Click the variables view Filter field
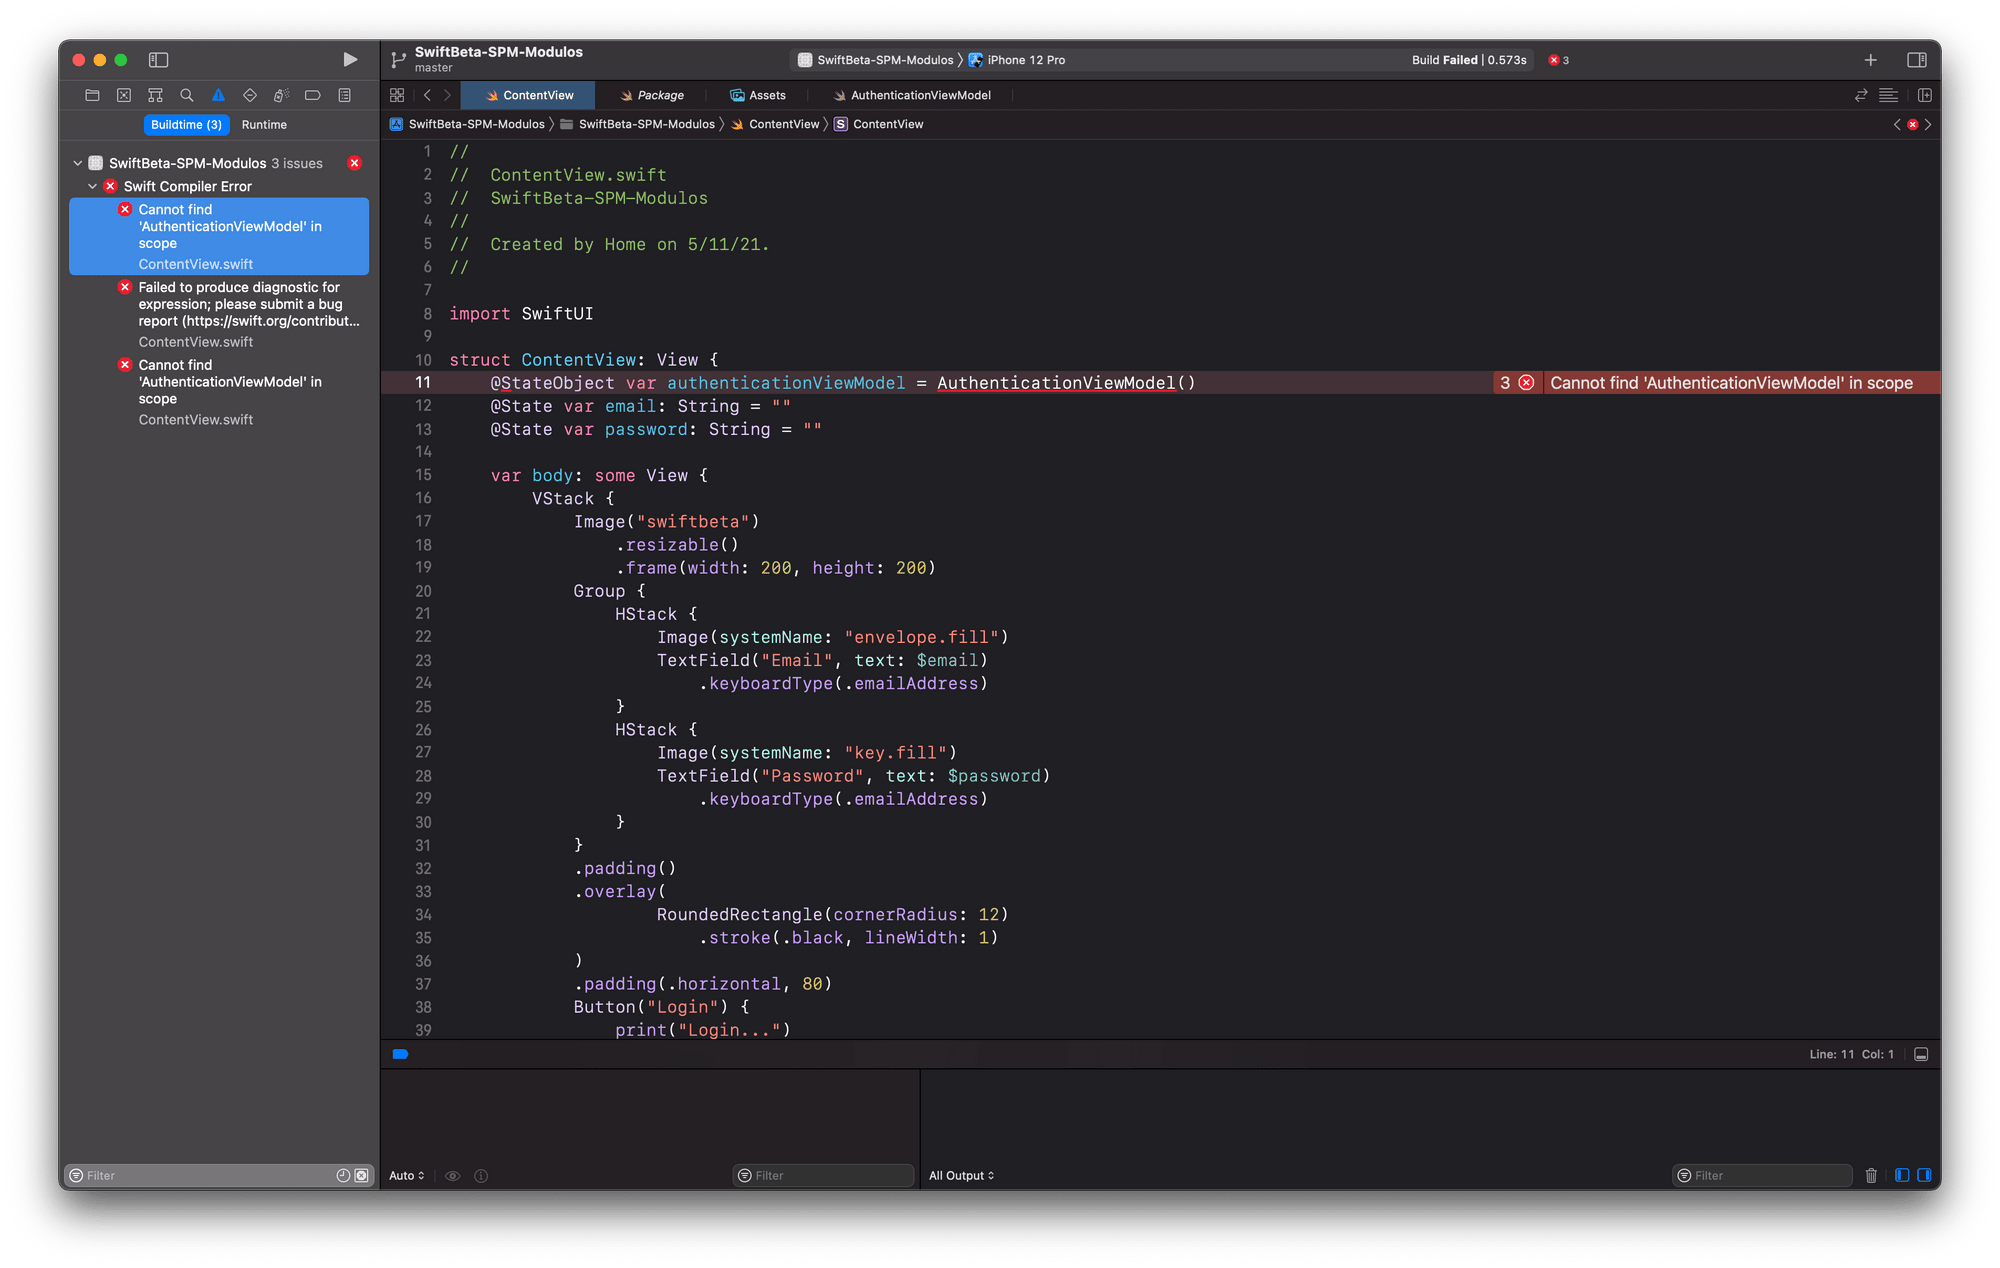 pos(824,1175)
